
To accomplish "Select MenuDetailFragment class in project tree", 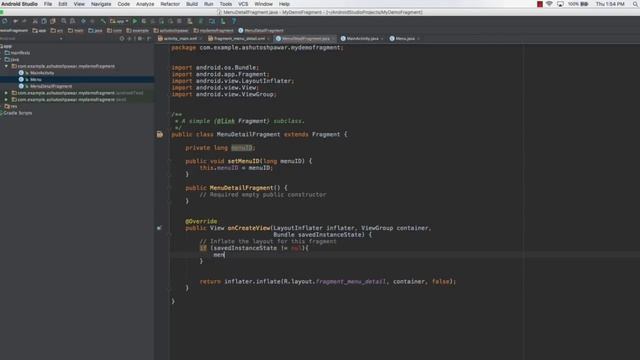I will (45, 86).
